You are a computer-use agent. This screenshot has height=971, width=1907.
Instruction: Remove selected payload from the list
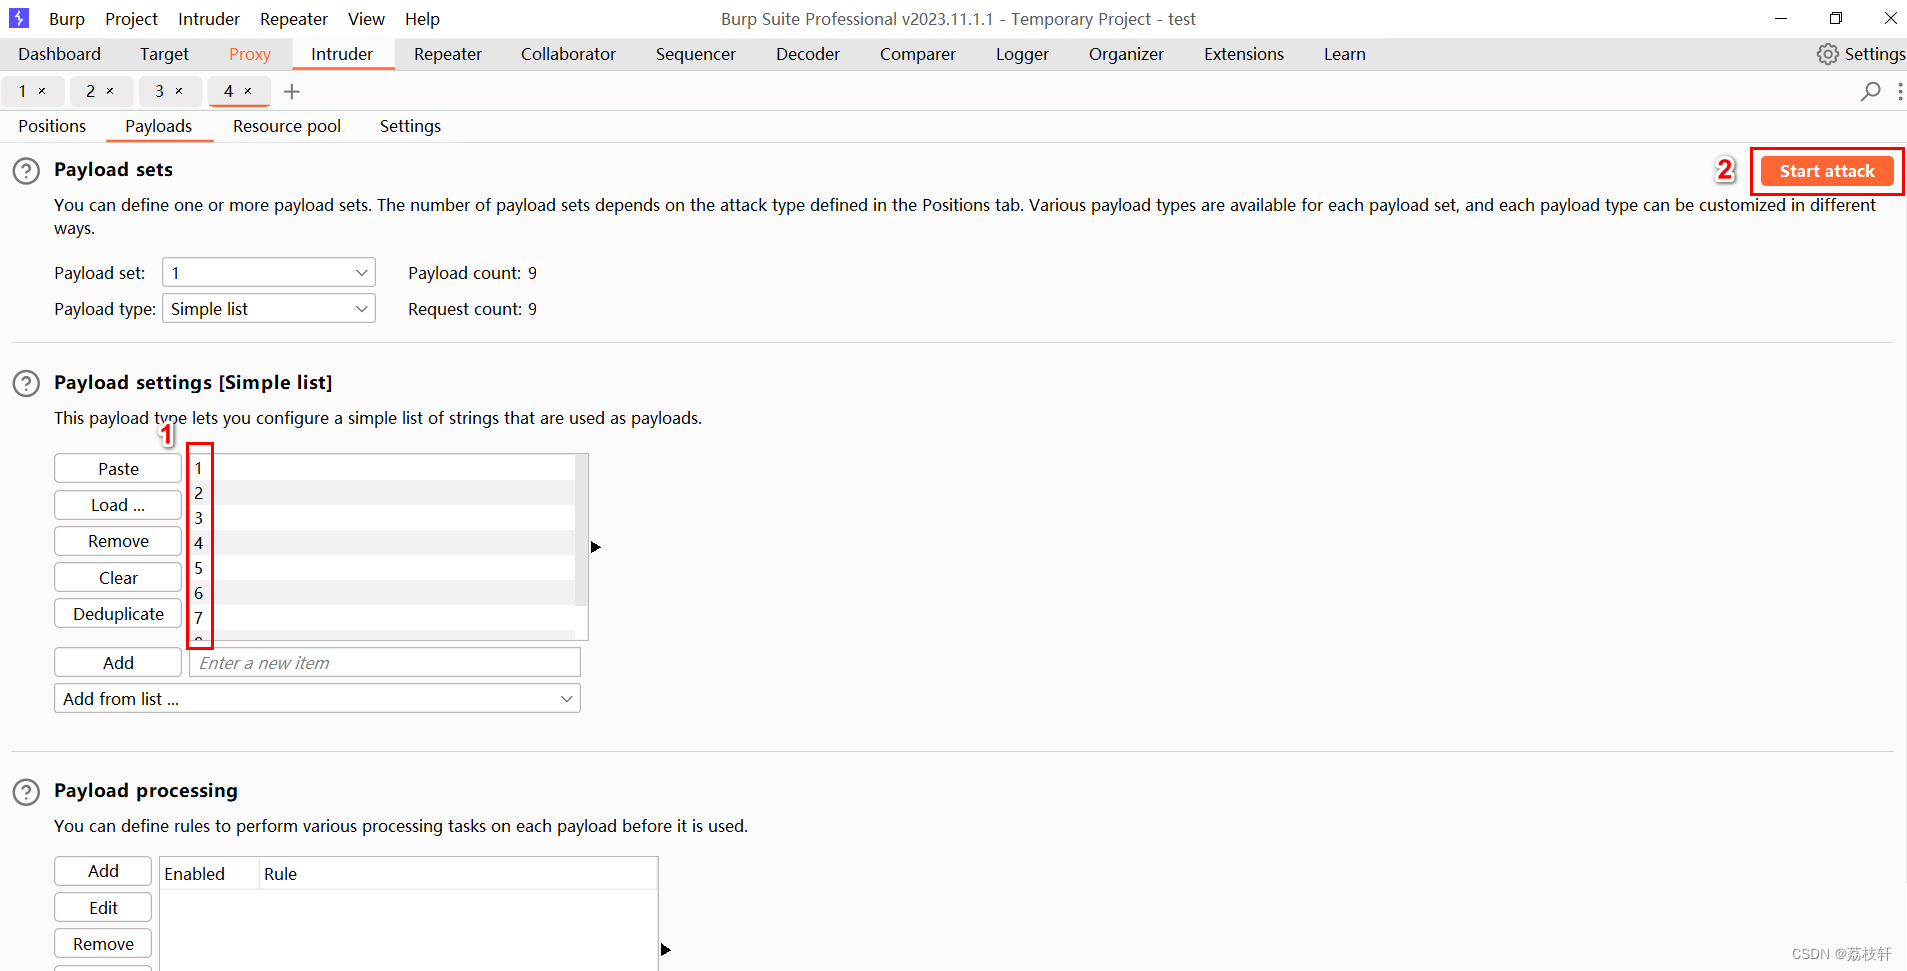(118, 541)
